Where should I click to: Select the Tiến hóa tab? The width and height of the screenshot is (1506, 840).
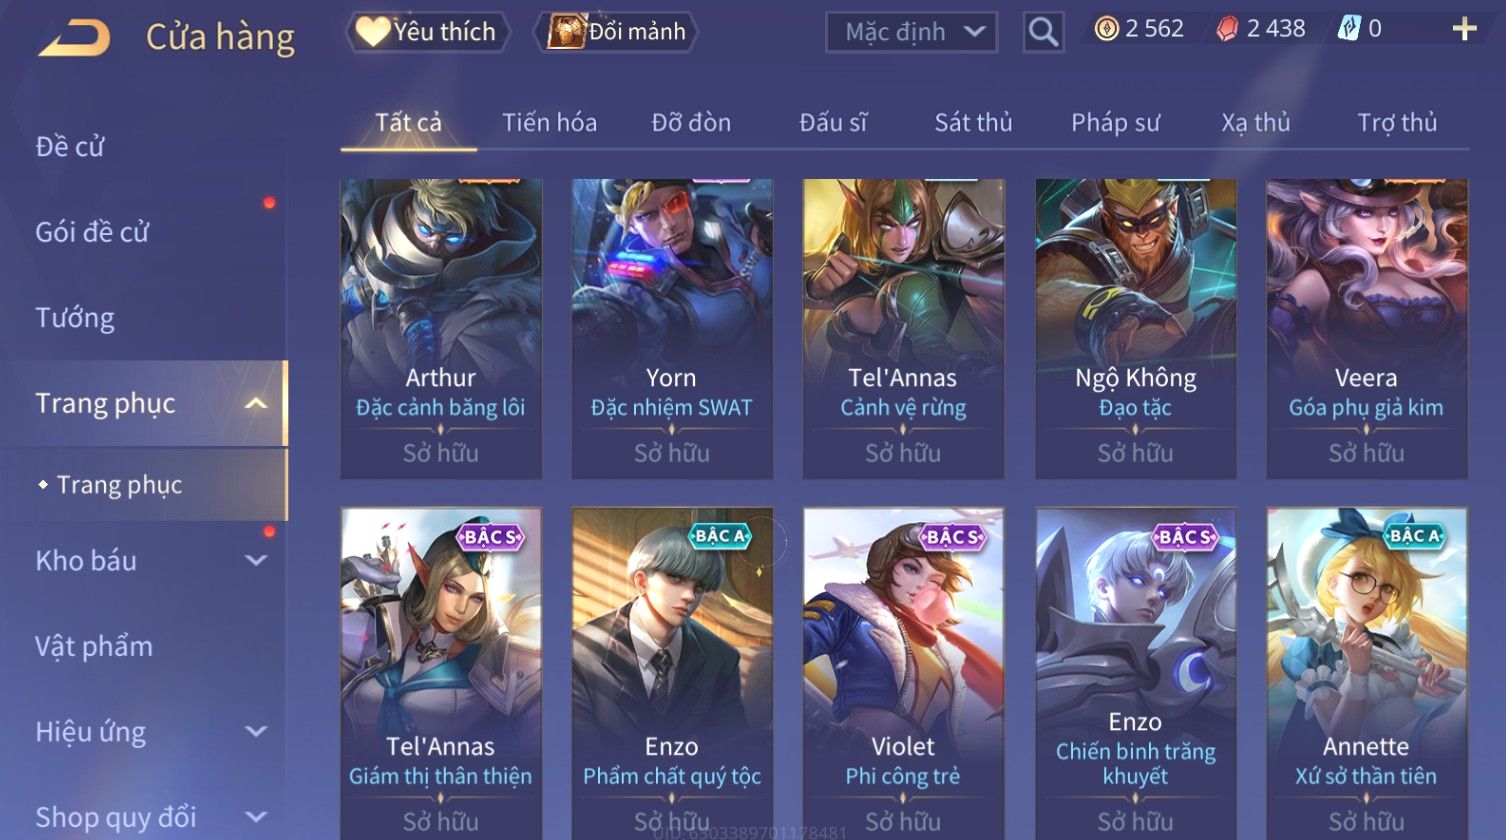pyautogui.click(x=549, y=123)
